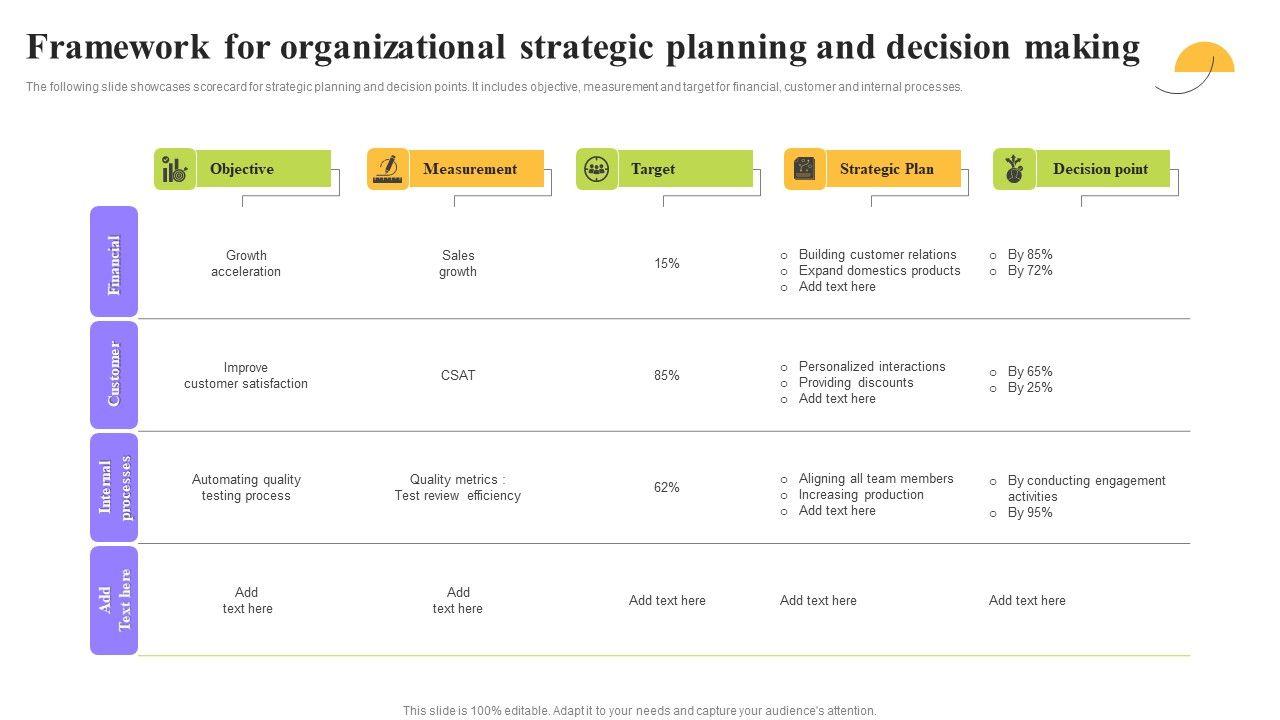Click 'By conducting engagement activities' bullet
1280x720 pixels.
point(1086,488)
